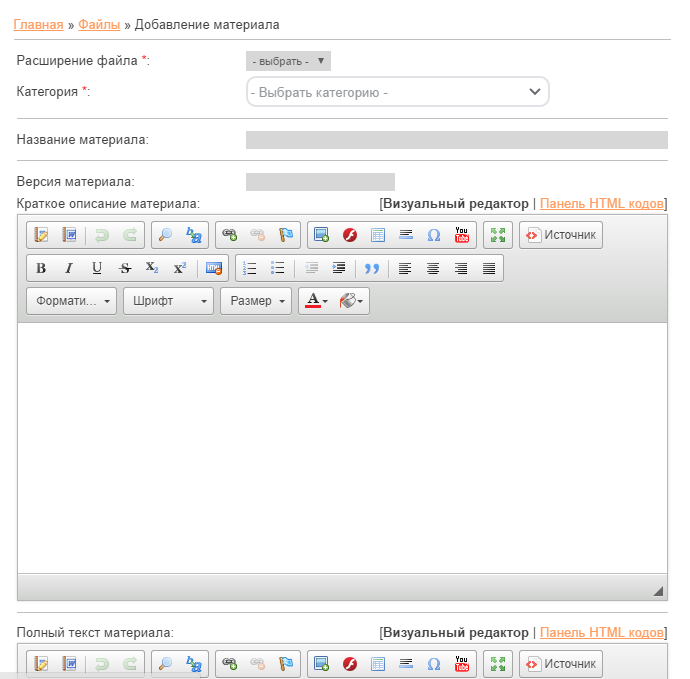This screenshot has width=690, height=679.
Task: Insert a numbered list
Action: point(251,268)
